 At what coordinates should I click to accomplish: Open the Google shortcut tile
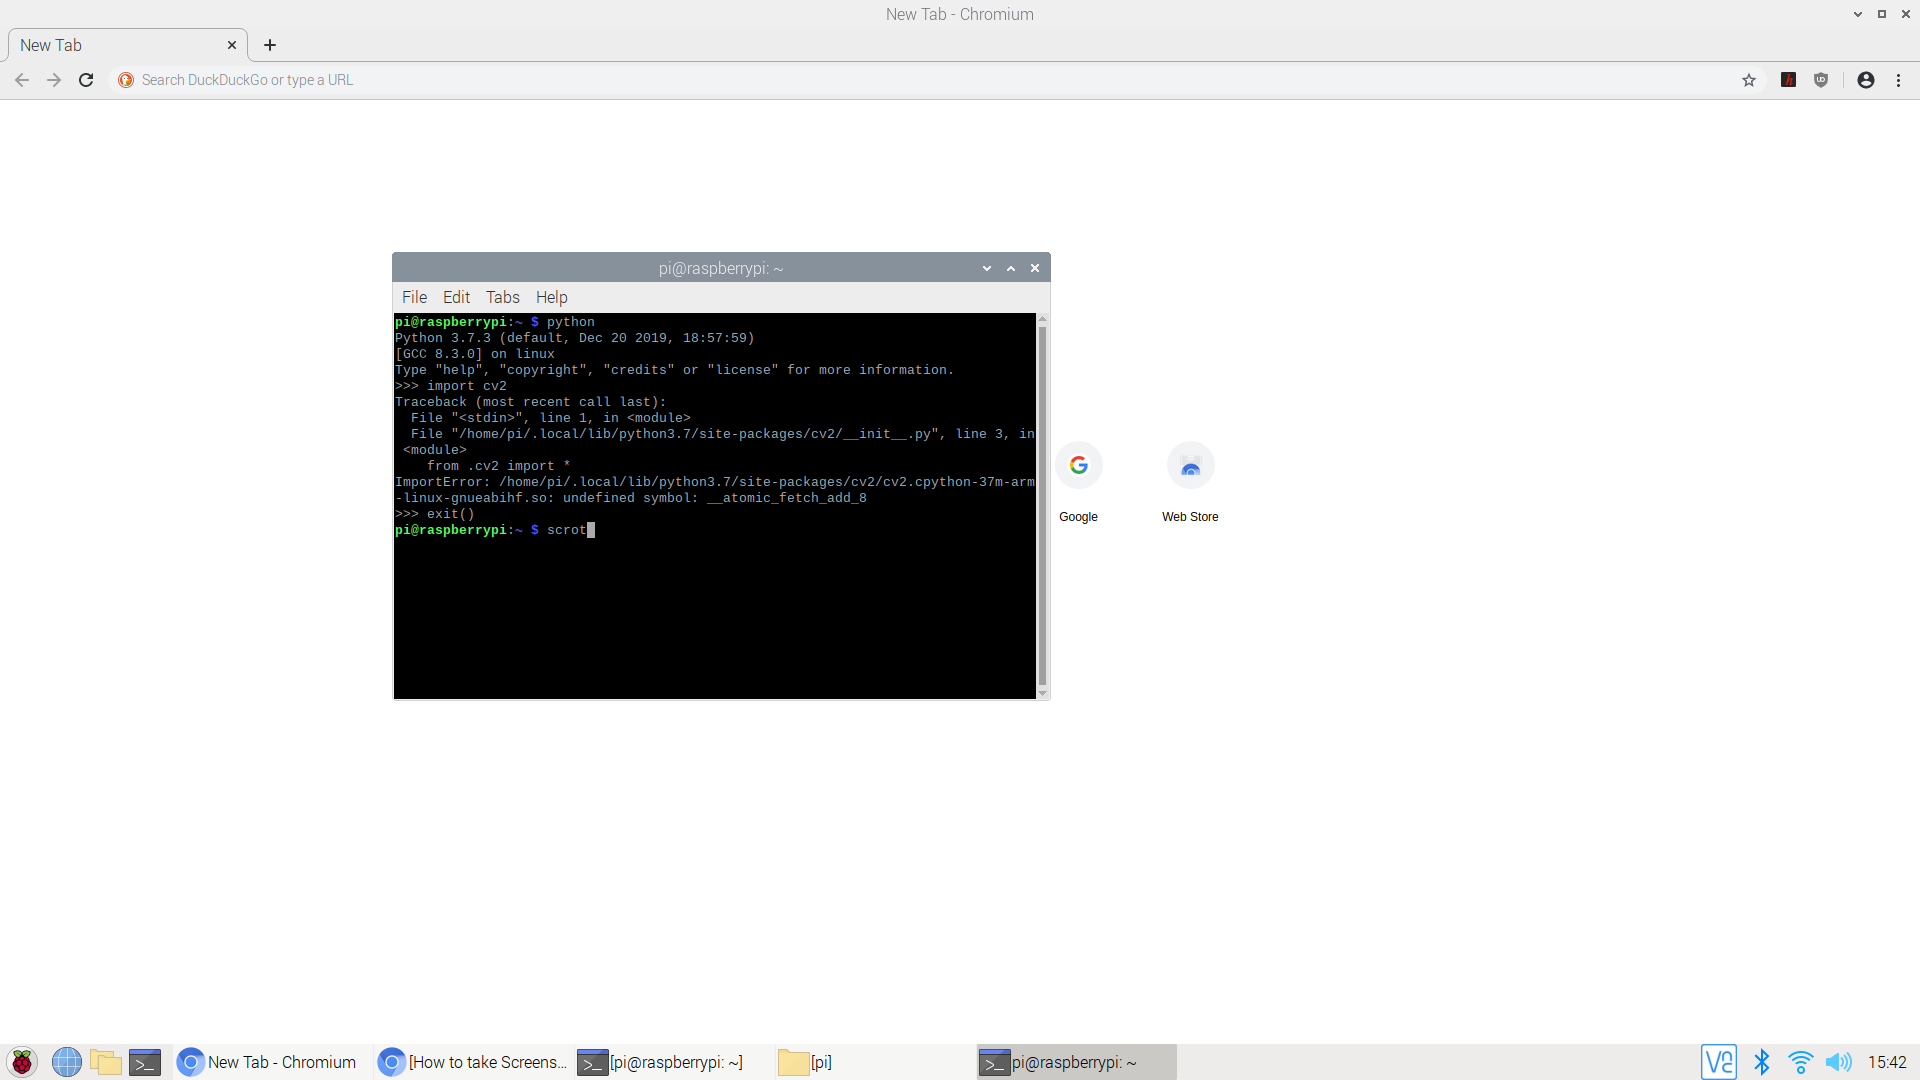1079,483
